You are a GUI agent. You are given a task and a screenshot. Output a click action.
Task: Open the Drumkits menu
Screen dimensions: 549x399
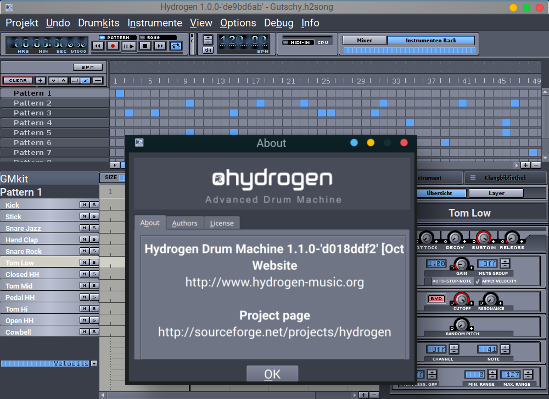click(x=99, y=23)
